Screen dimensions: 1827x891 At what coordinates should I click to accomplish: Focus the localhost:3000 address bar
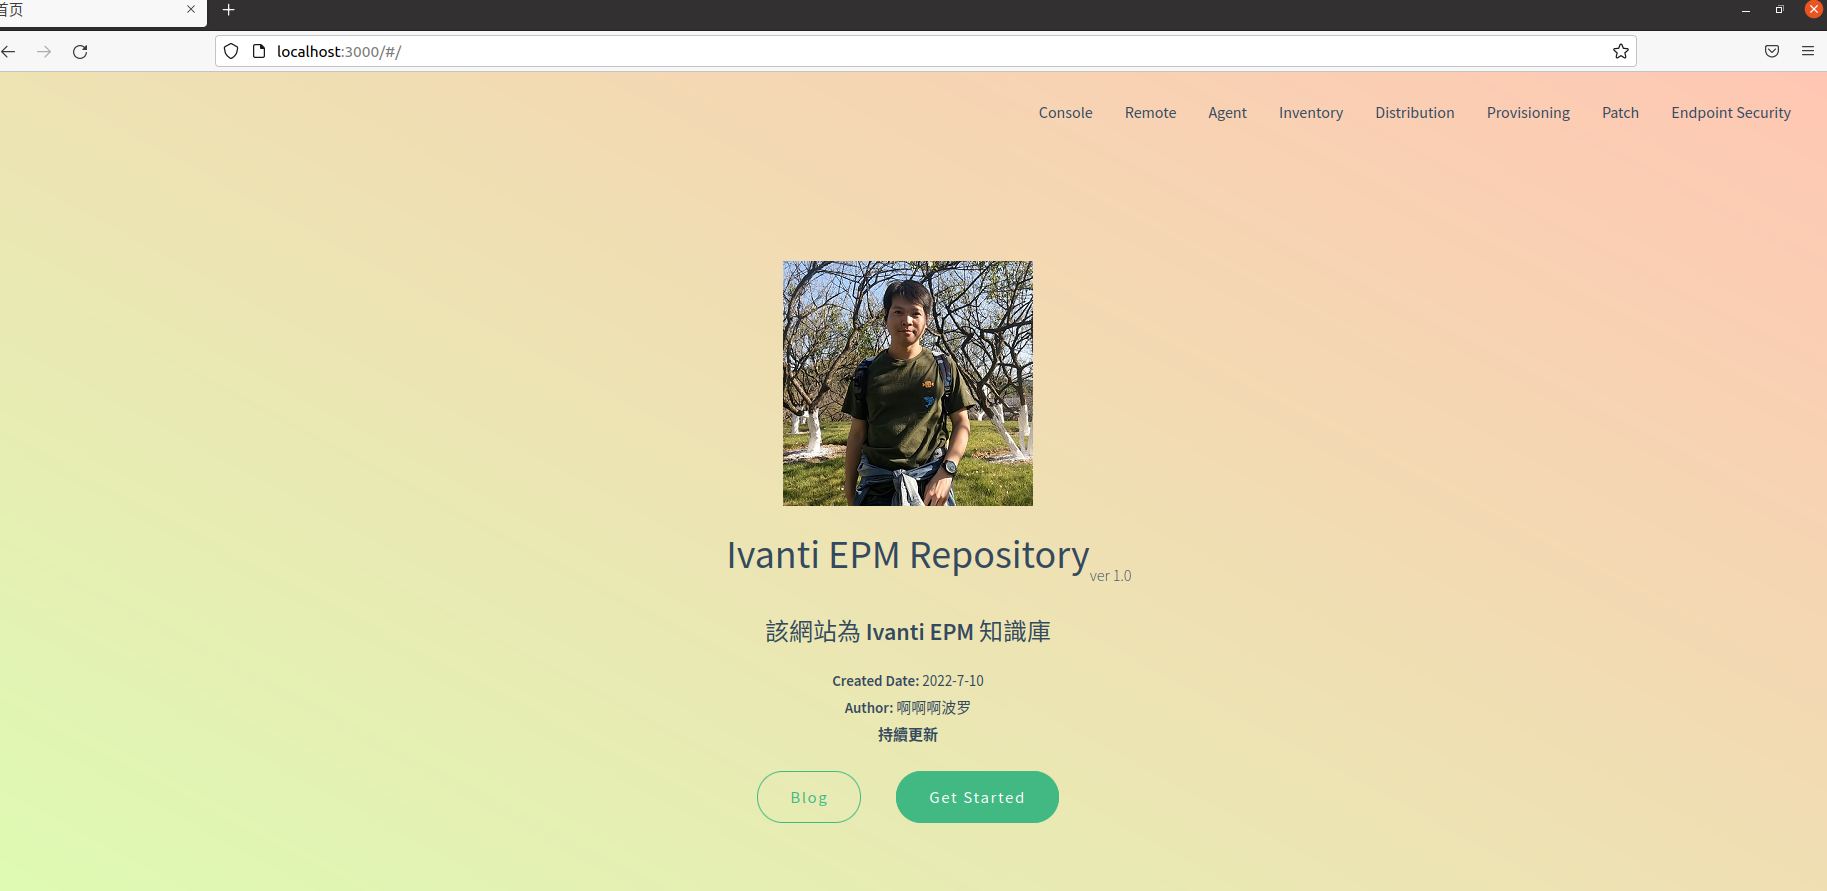pyautogui.click(x=925, y=51)
